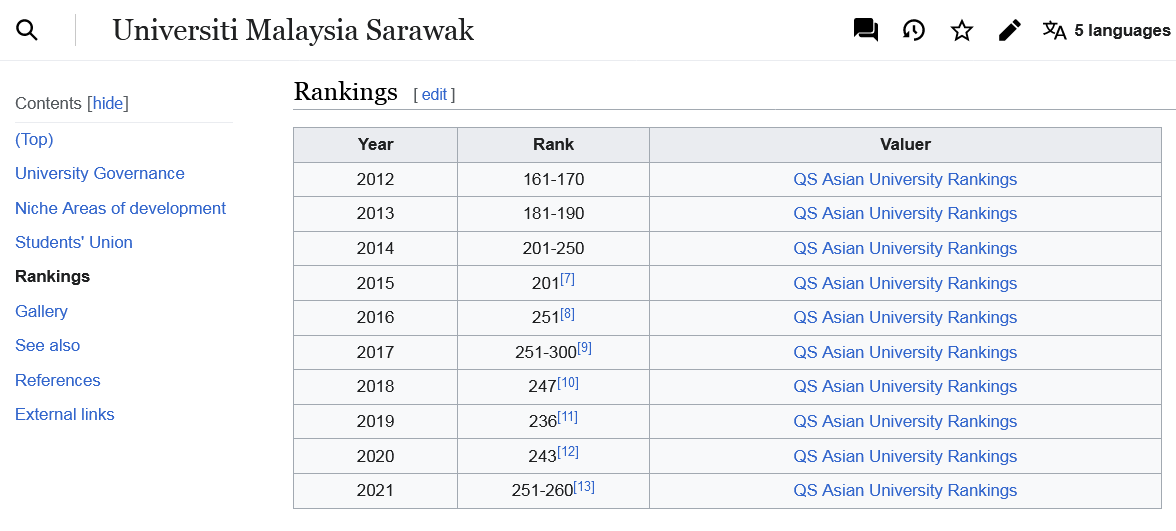Open citation [13] beside 251-260 rank
1176x531 pixels.
(x=584, y=487)
